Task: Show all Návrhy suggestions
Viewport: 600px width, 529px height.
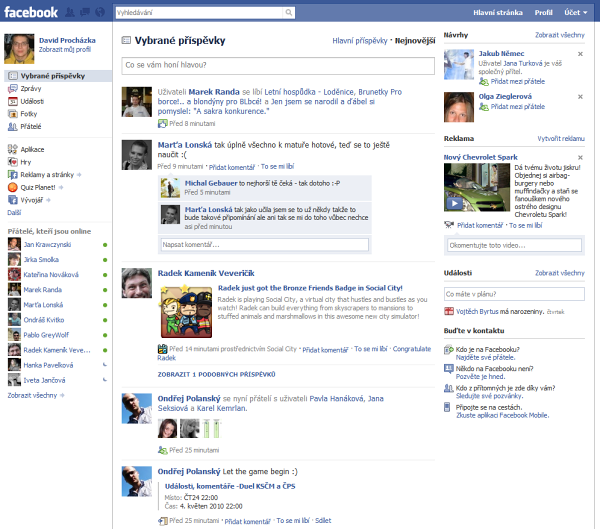Action: pos(559,35)
